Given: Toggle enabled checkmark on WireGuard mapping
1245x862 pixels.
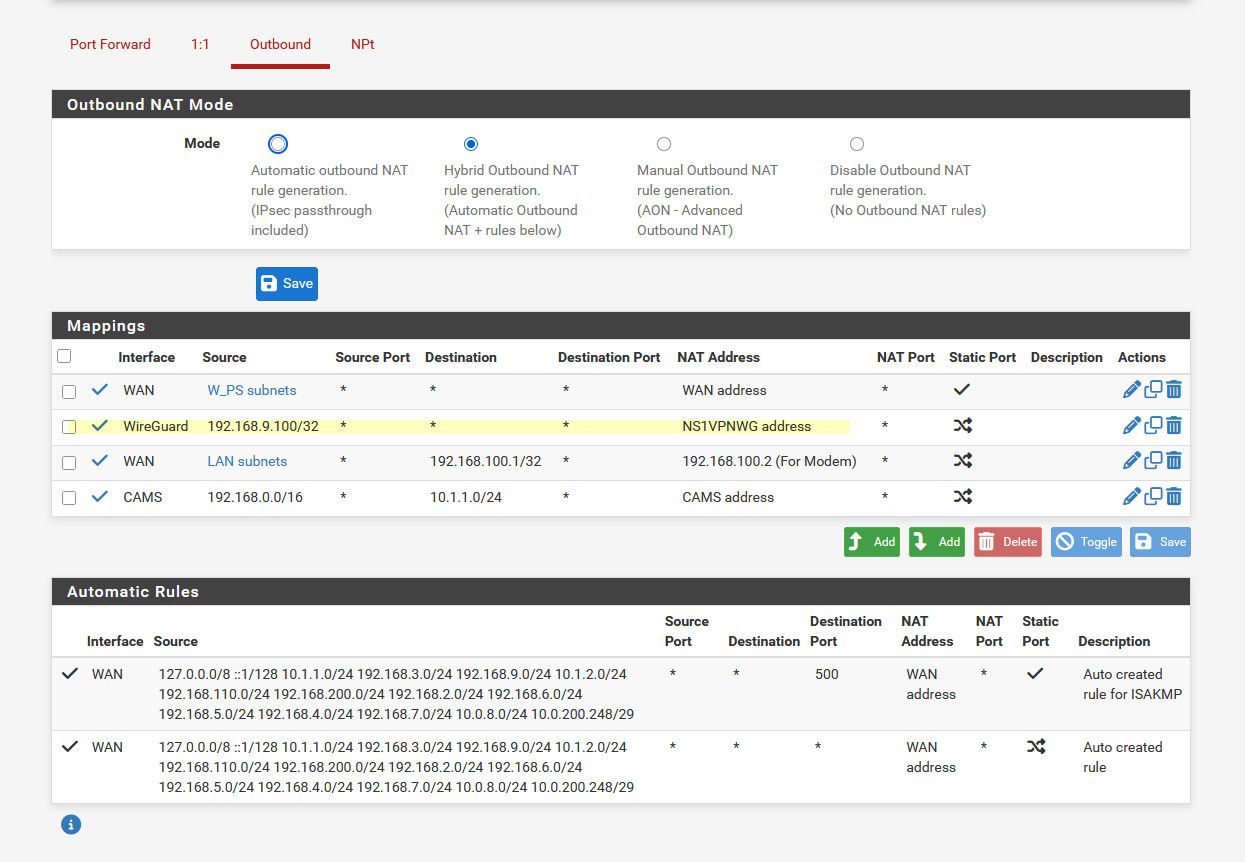Looking at the screenshot, I should [99, 426].
